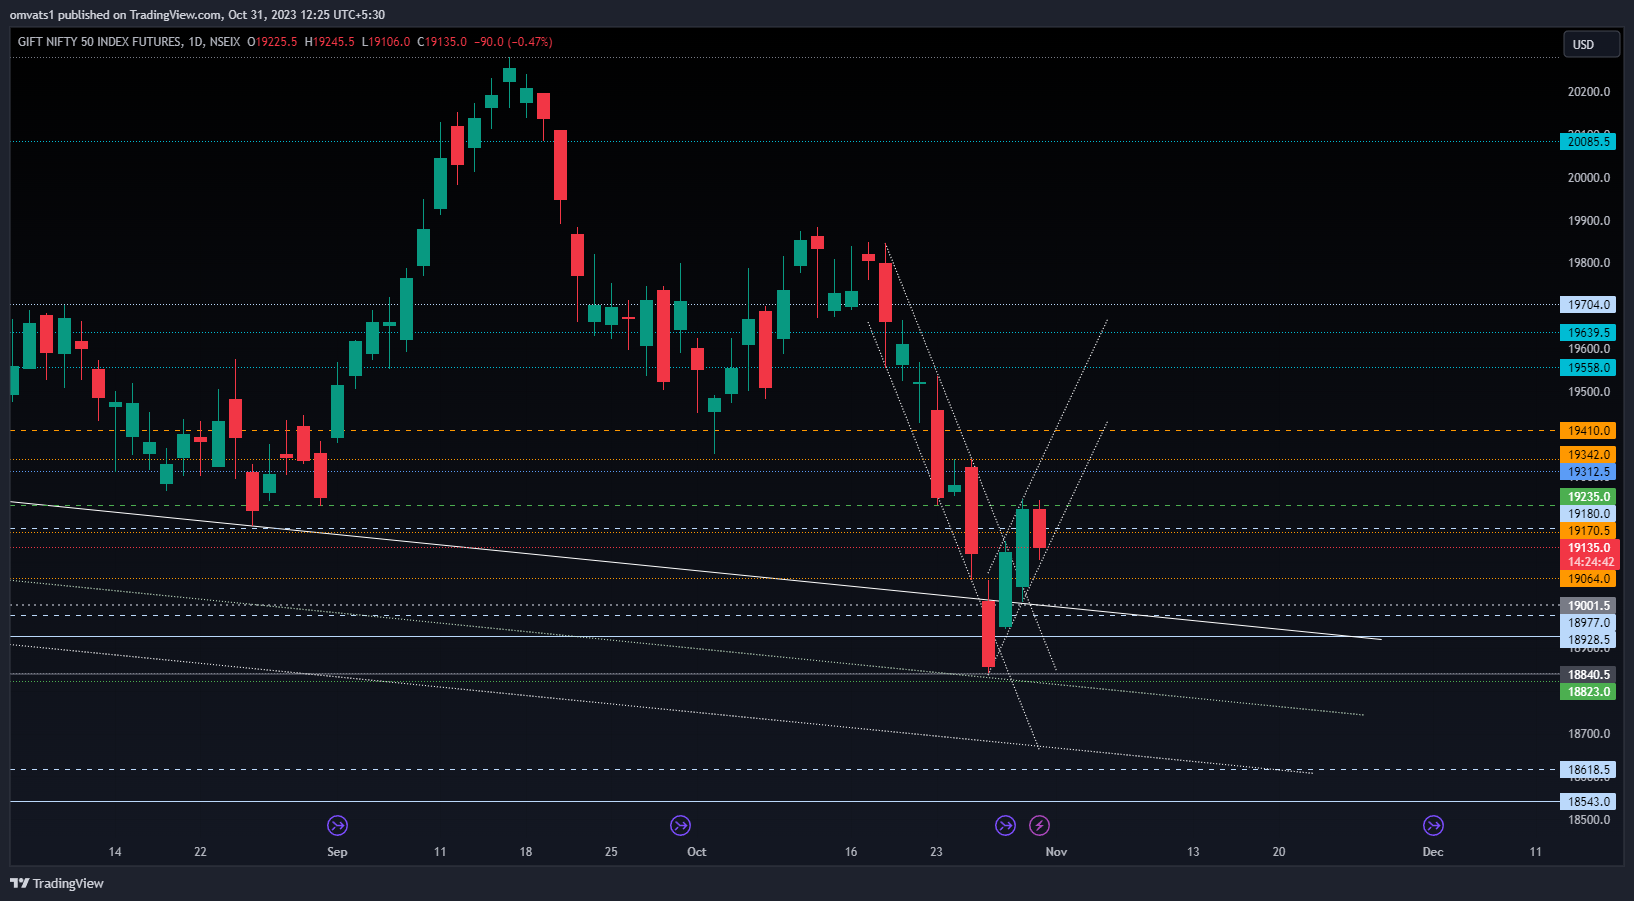The image size is (1634, 901).
Task: Select the 19180.0 price line label
Action: (x=1588, y=514)
